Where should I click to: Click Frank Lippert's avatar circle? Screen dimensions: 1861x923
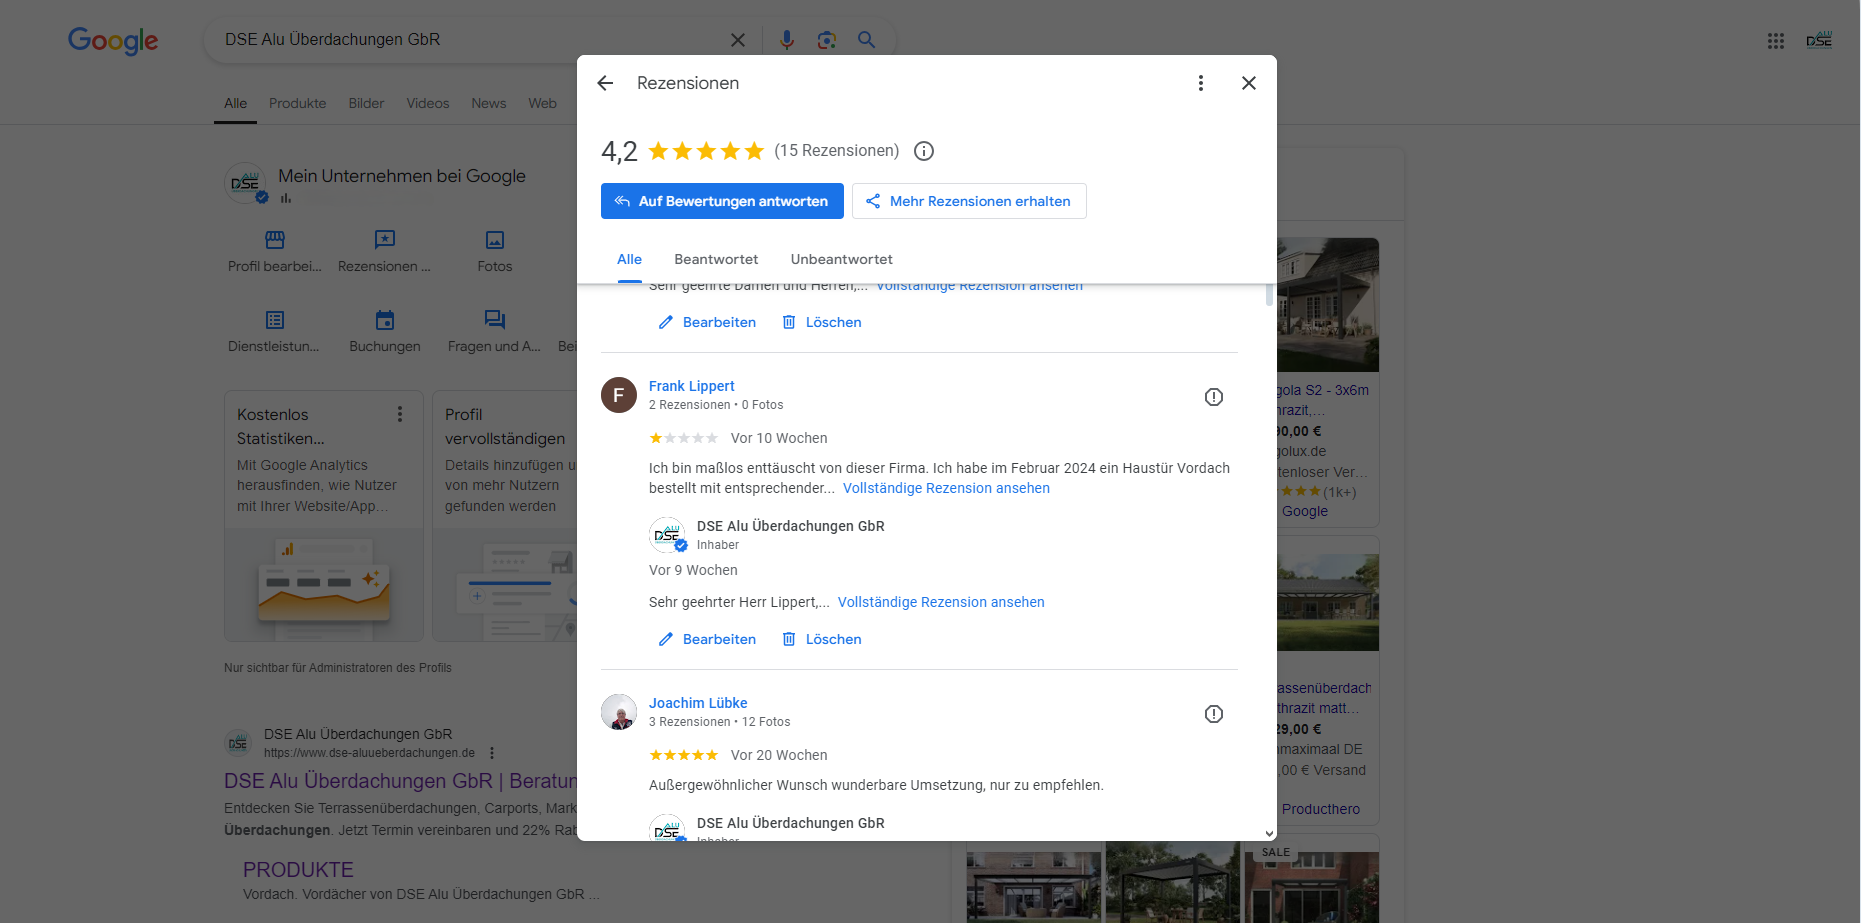pyautogui.click(x=619, y=395)
